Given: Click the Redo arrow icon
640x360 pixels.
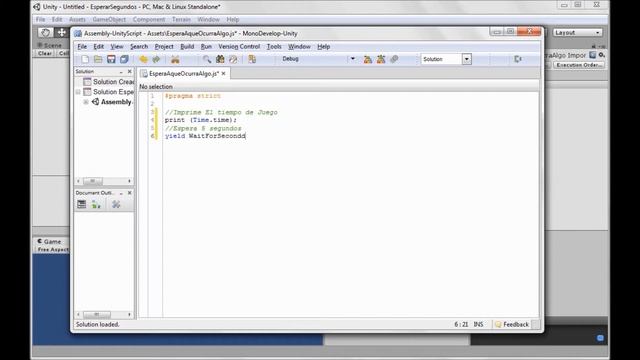Looking at the screenshot, I should [156, 59].
